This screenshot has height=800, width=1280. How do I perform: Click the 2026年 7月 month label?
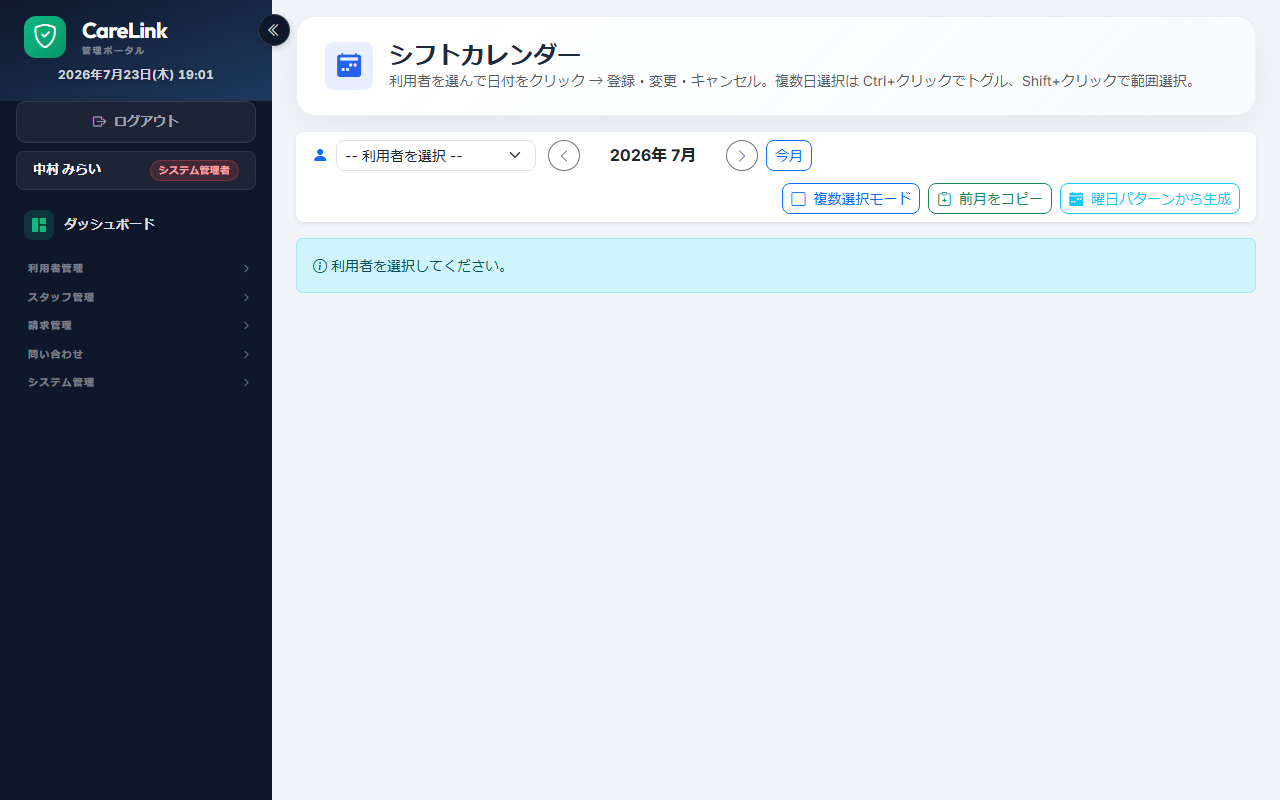pos(653,155)
